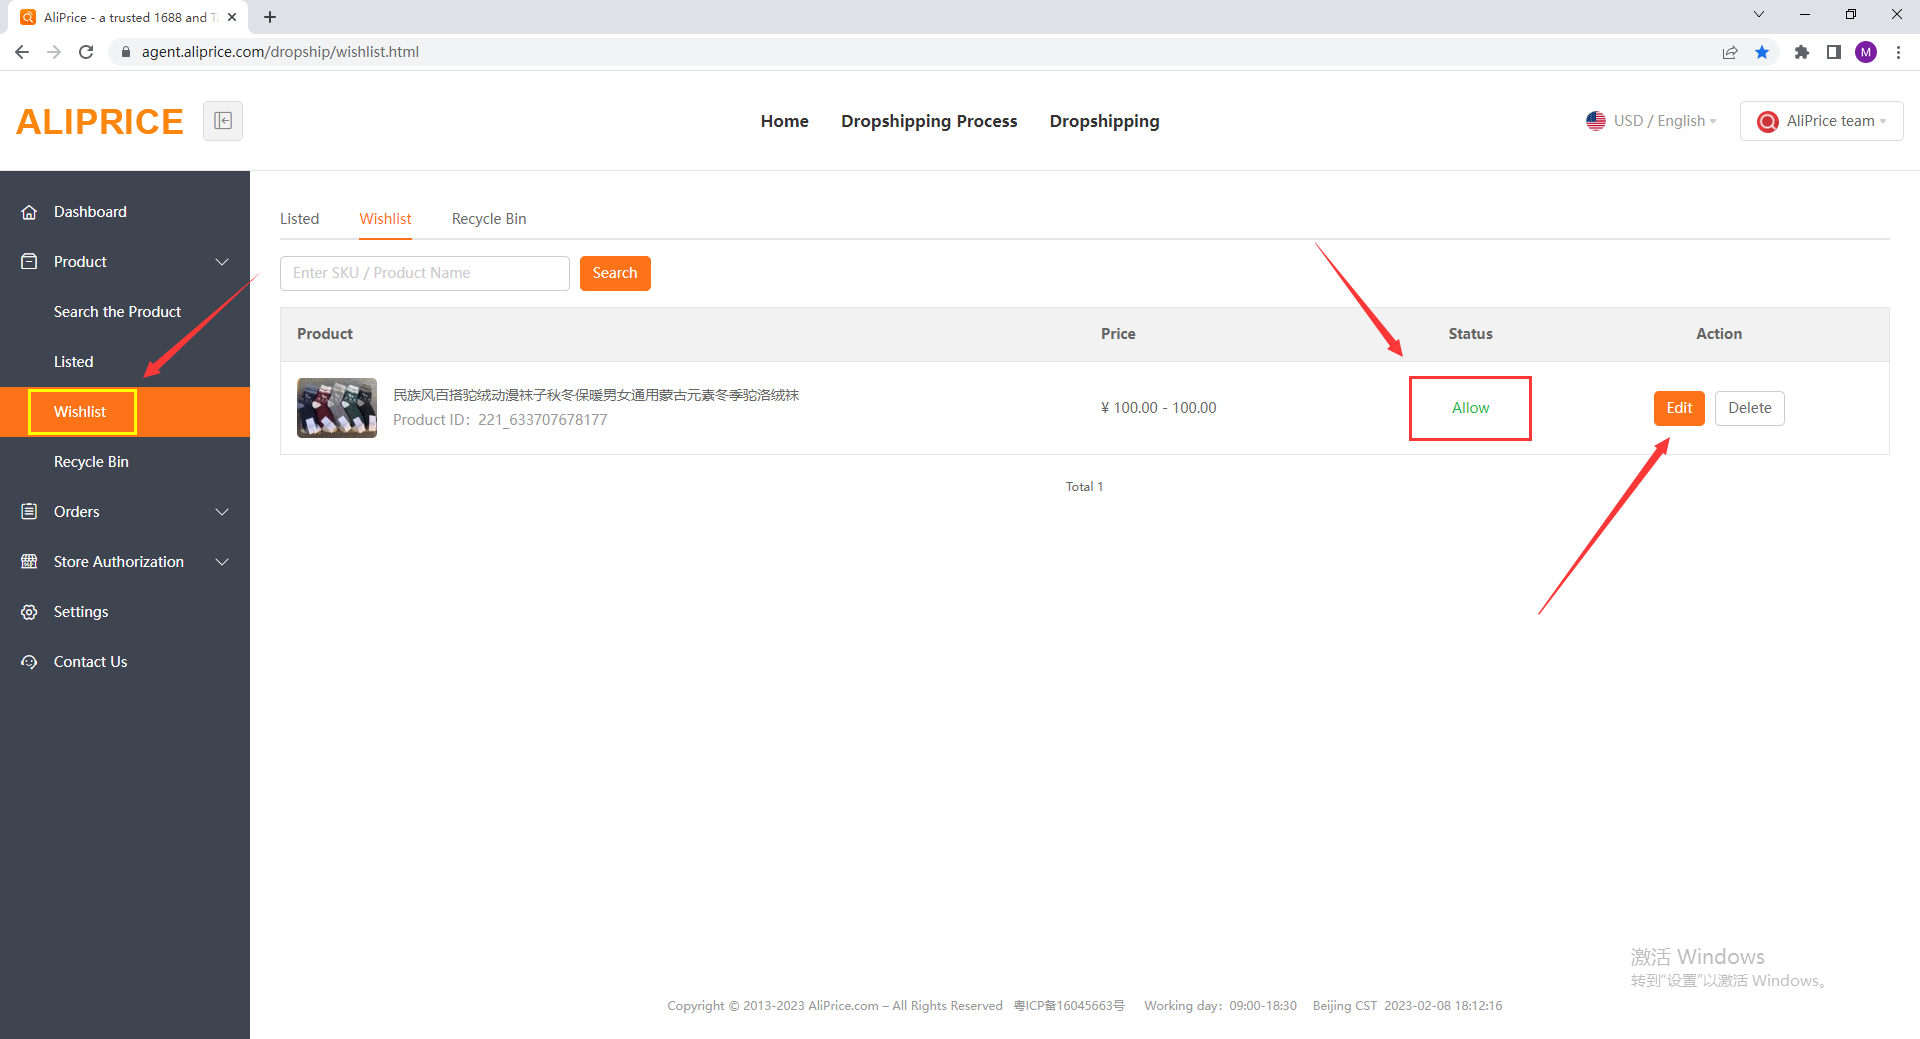Click the Product box icon in sidebar

pyautogui.click(x=29, y=262)
